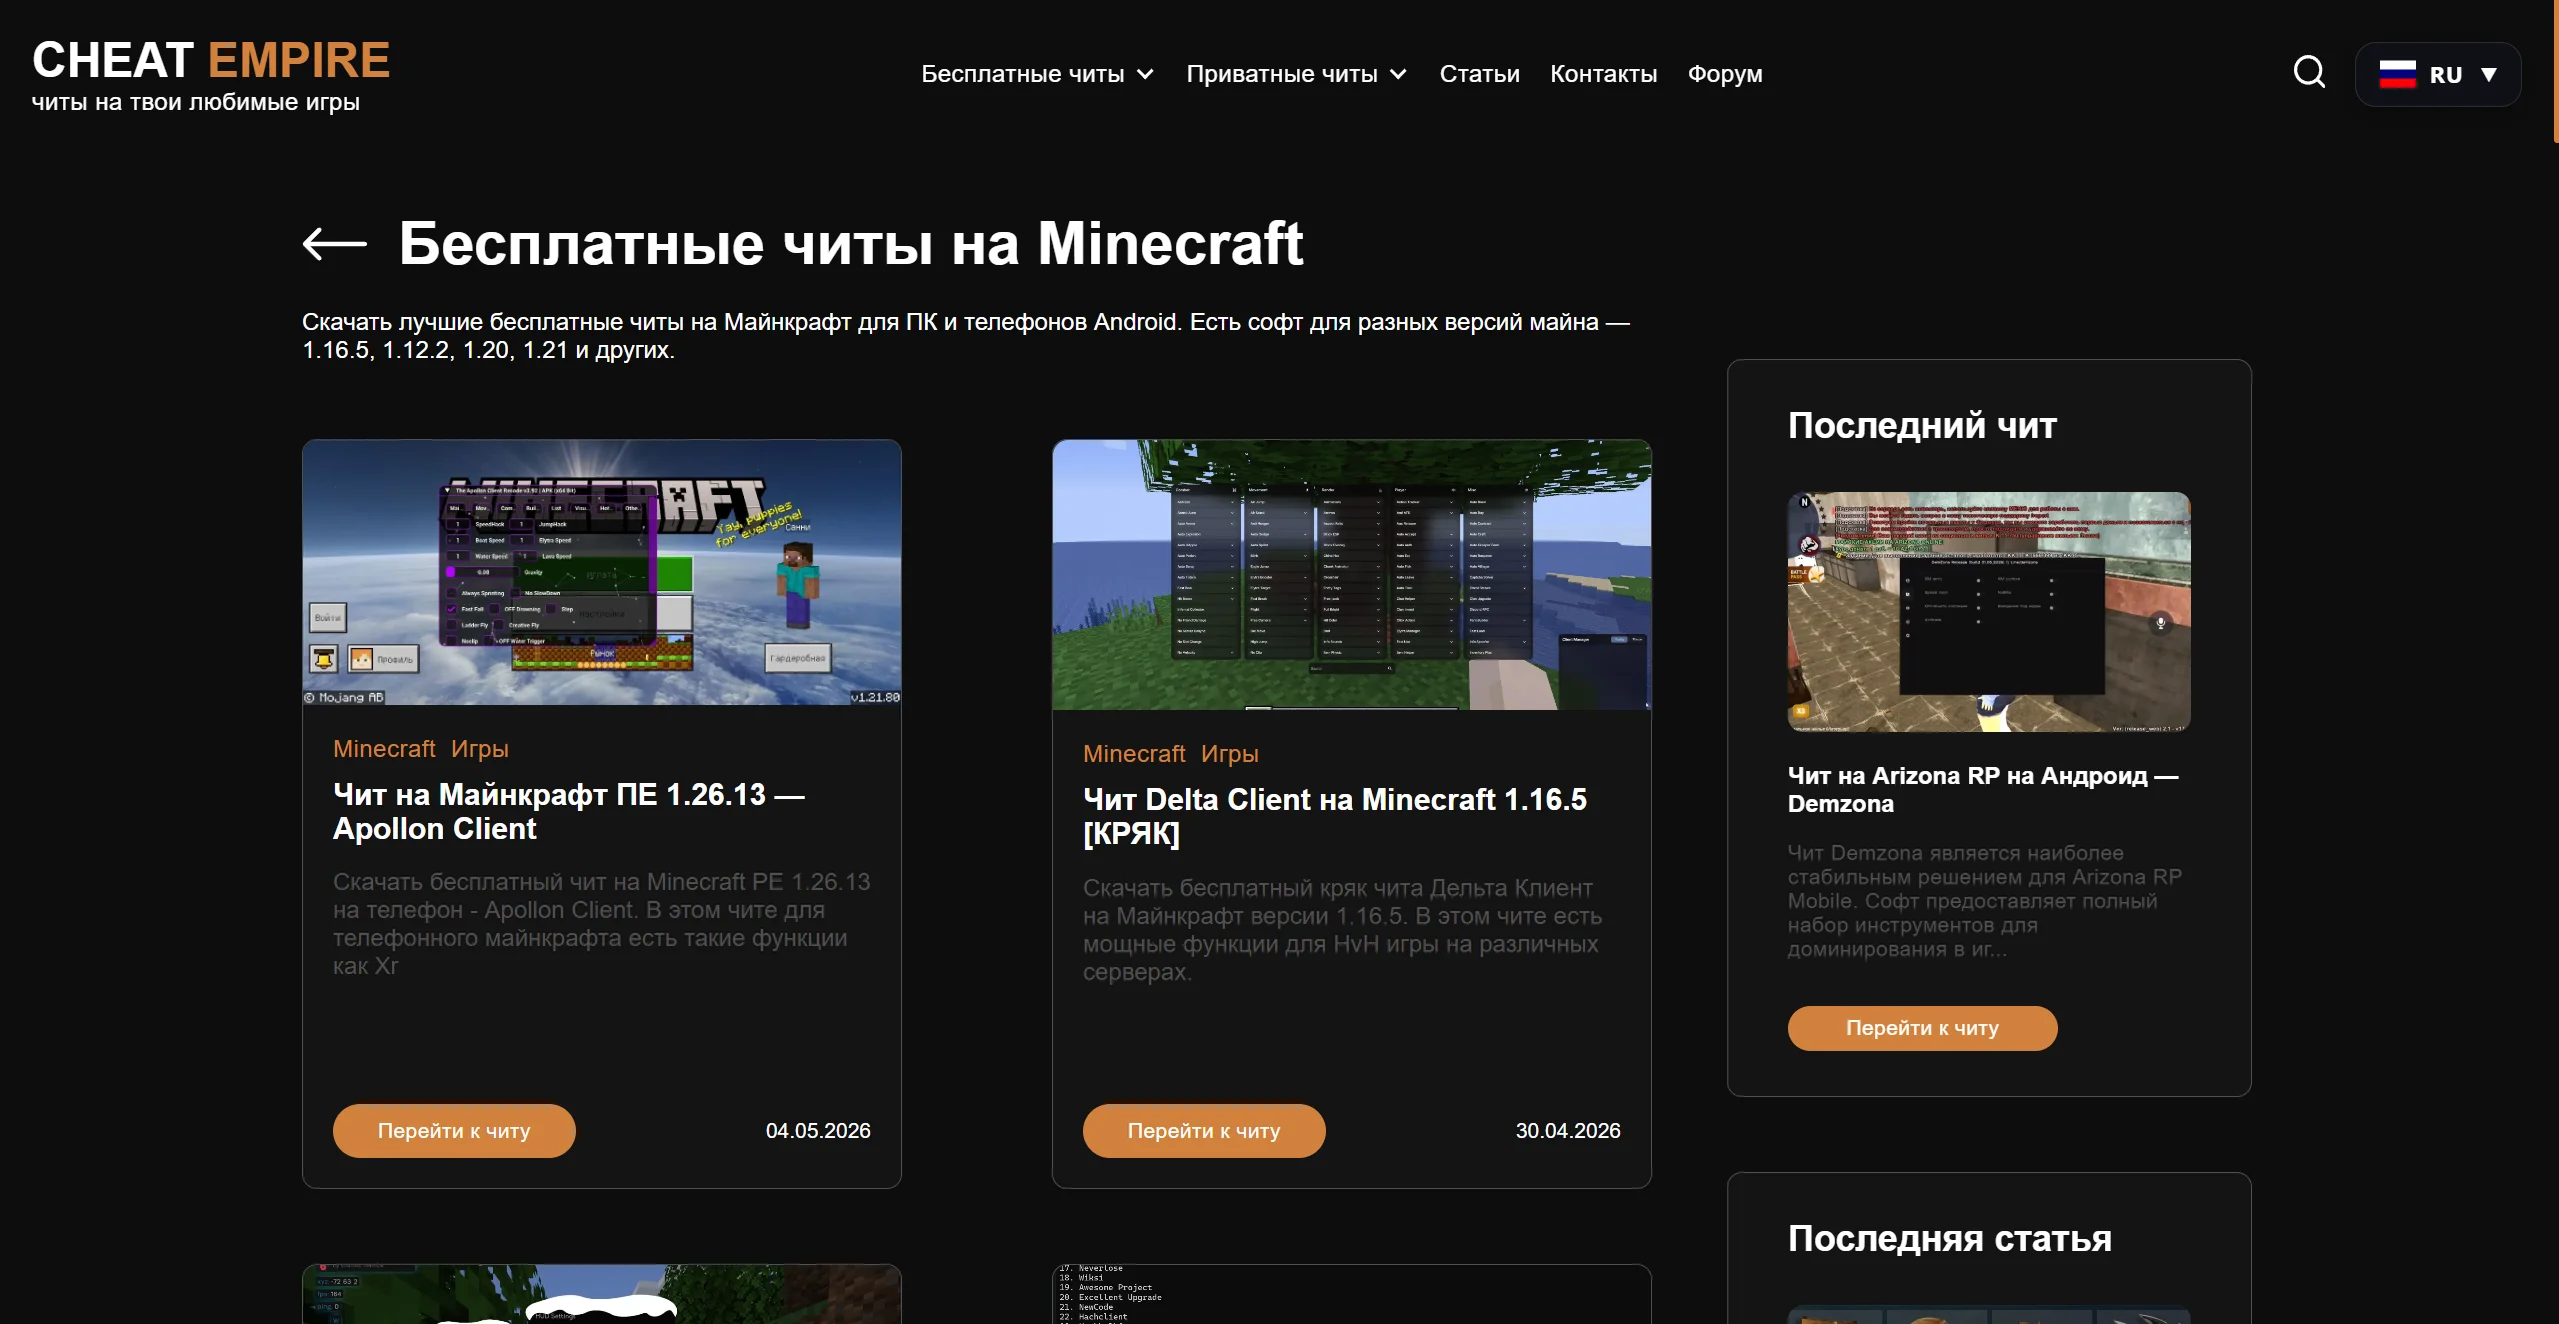The image size is (2559, 1324).
Task: Click Перейти к читу on Delta Client card
Action: [1204, 1131]
